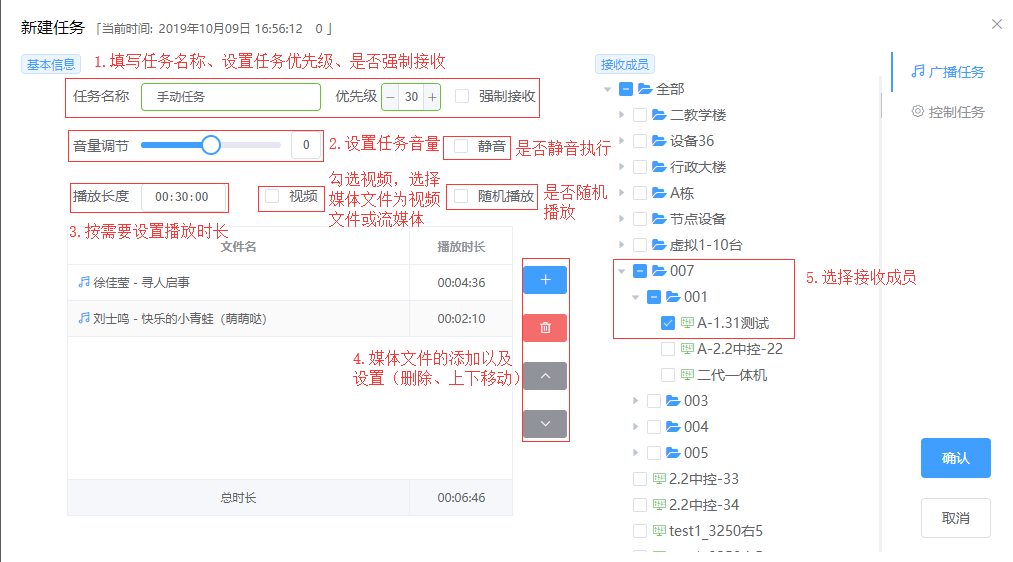The height and width of the screenshot is (562, 1013).
Task: Expand the 二教学楼 tree node
Action: coord(622,115)
